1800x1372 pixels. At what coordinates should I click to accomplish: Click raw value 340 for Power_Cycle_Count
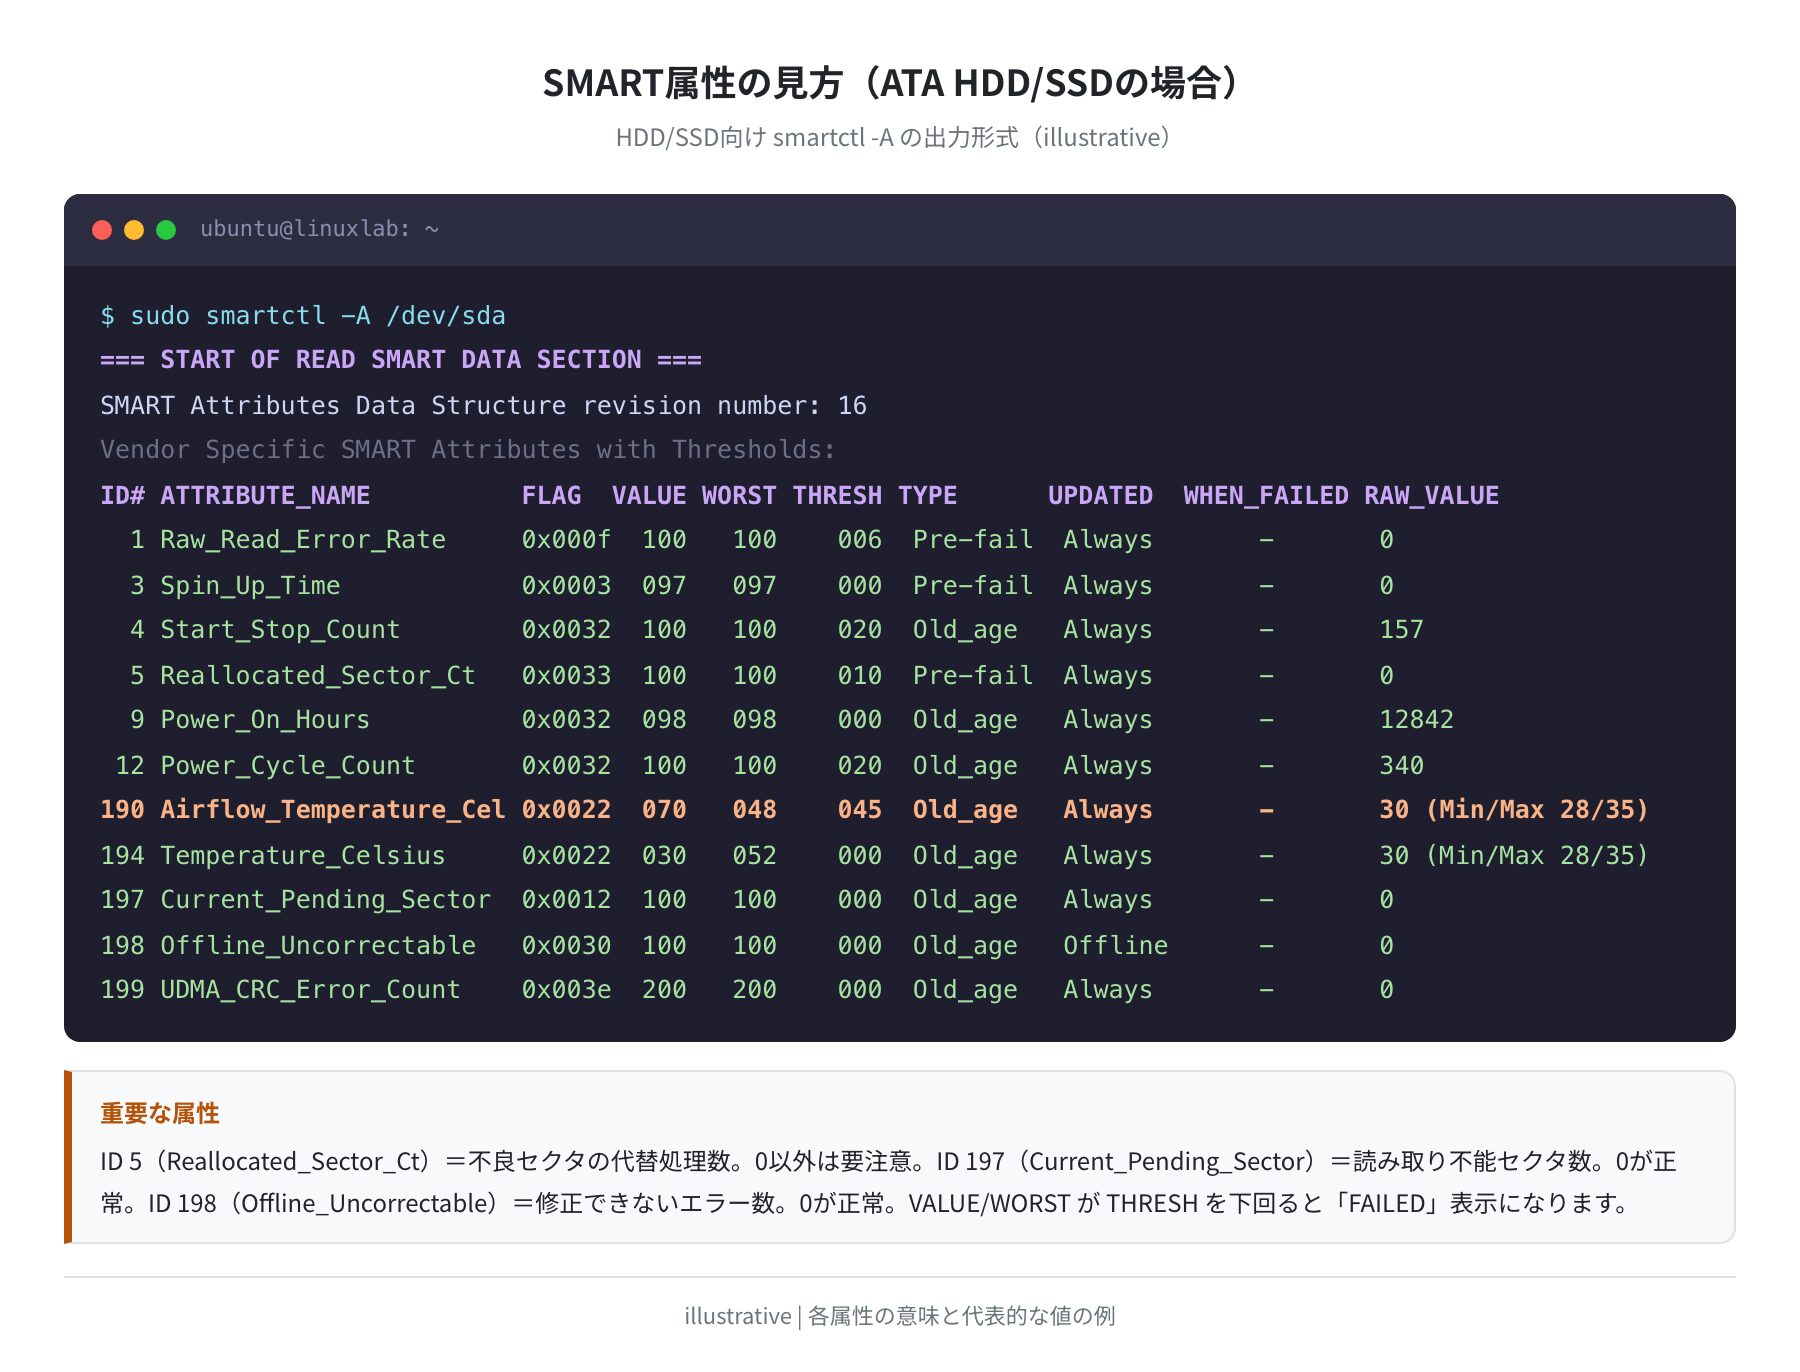pyautogui.click(x=1401, y=766)
